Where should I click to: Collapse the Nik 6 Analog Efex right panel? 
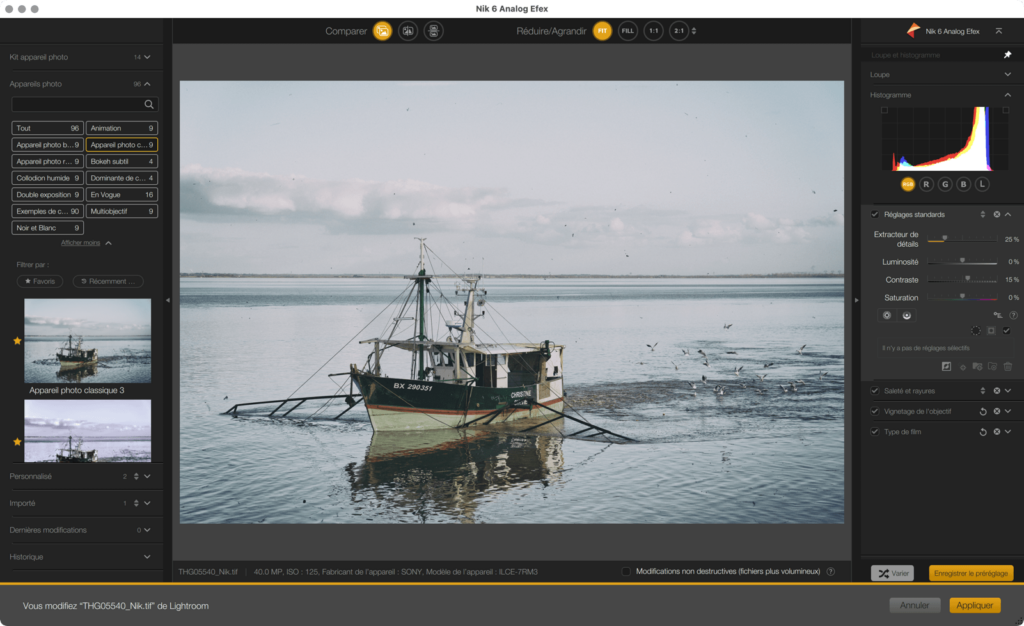click(x=999, y=31)
